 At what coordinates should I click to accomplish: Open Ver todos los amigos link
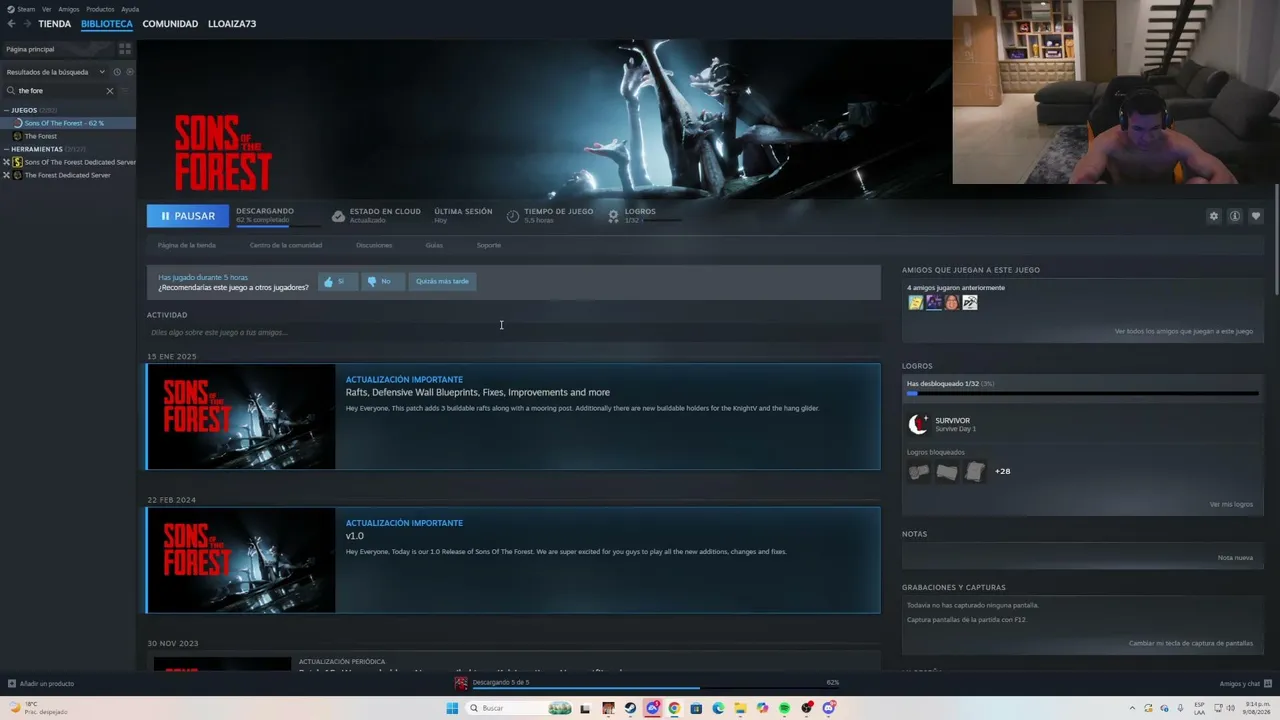tap(1184, 331)
